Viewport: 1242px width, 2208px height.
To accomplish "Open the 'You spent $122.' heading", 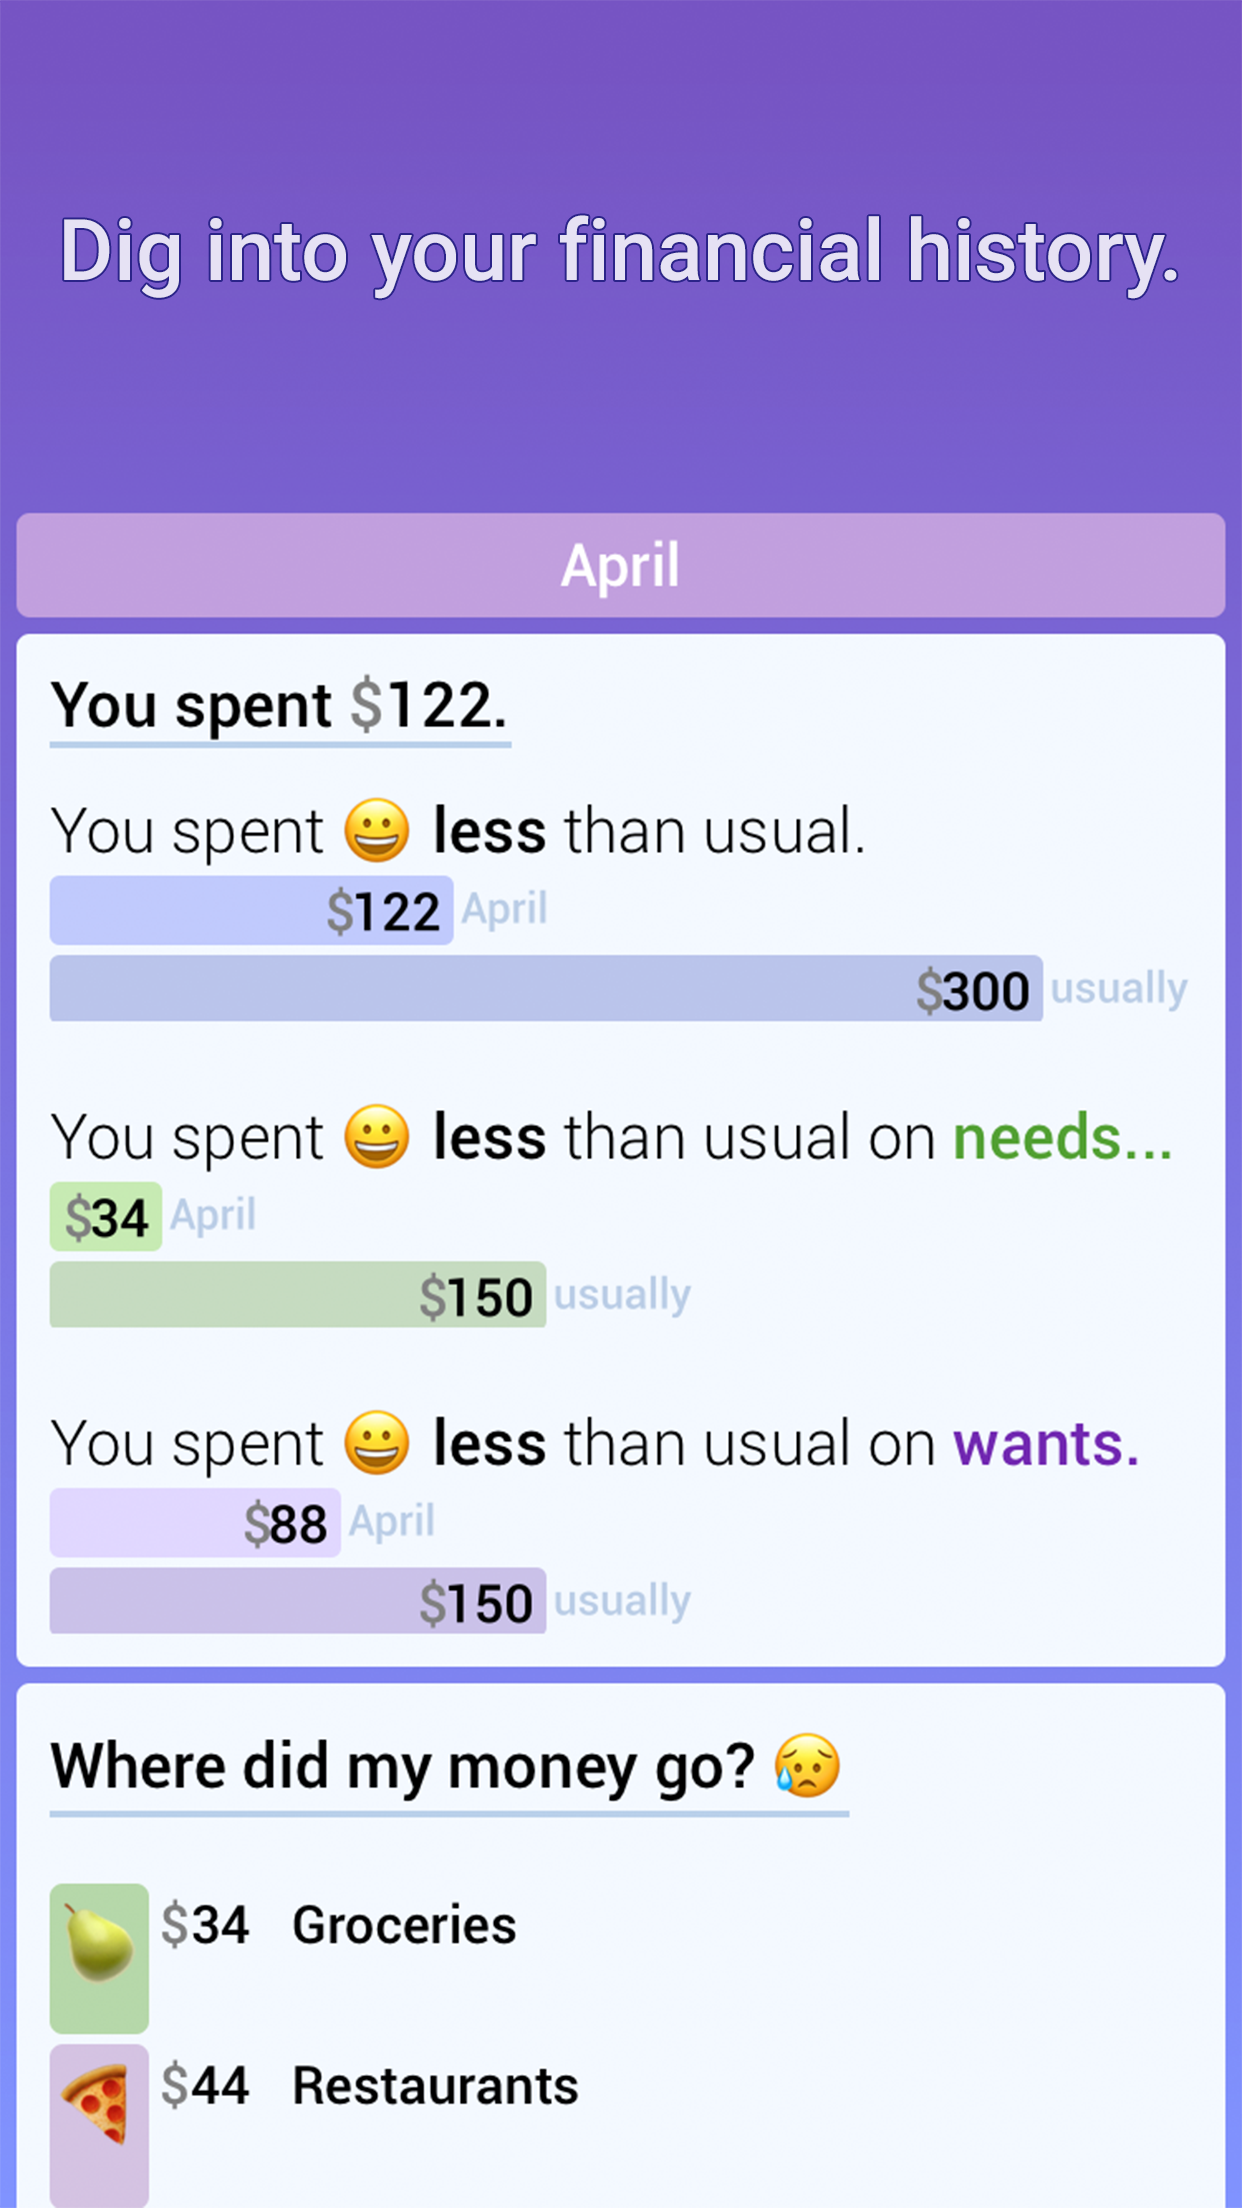I will point(280,706).
